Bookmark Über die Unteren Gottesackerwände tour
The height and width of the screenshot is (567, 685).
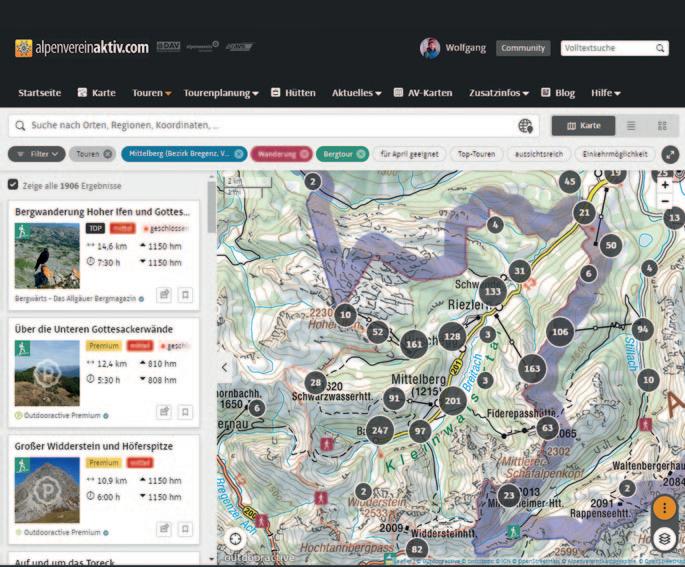click(185, 412)
